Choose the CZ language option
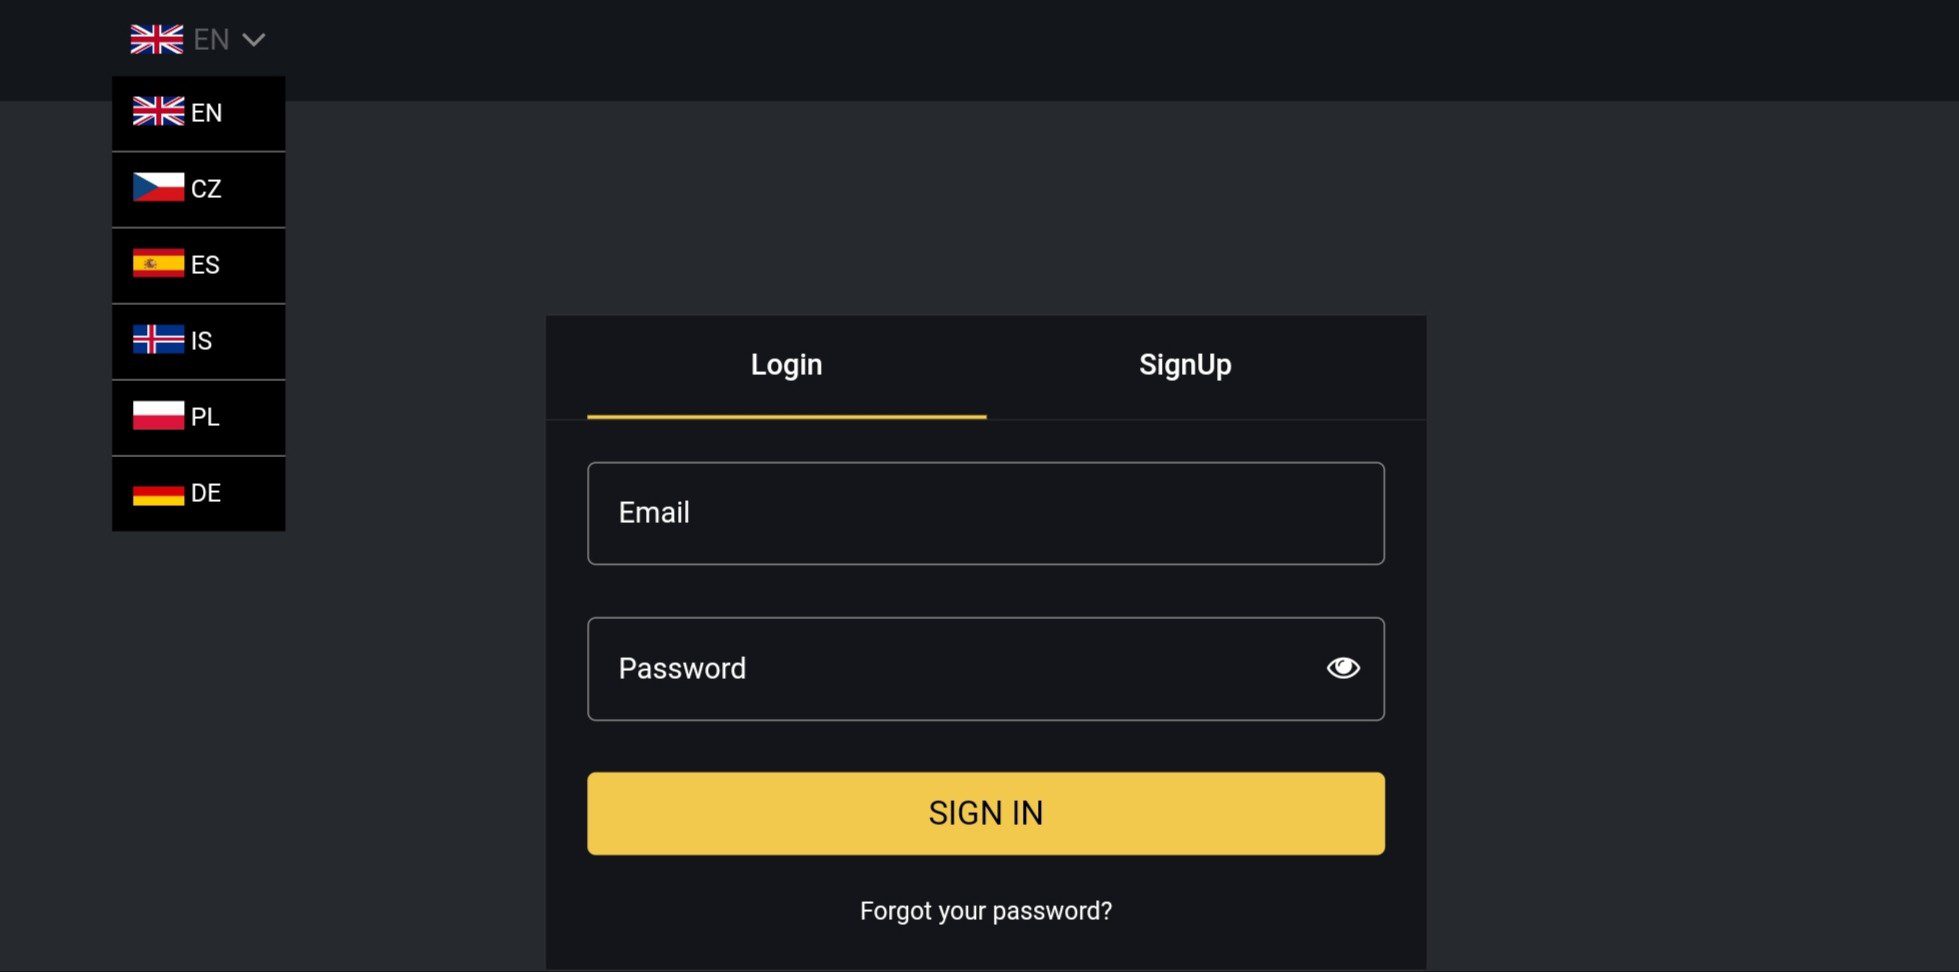The height and width of the screenshot is (972, 1959). coord(199,189)
